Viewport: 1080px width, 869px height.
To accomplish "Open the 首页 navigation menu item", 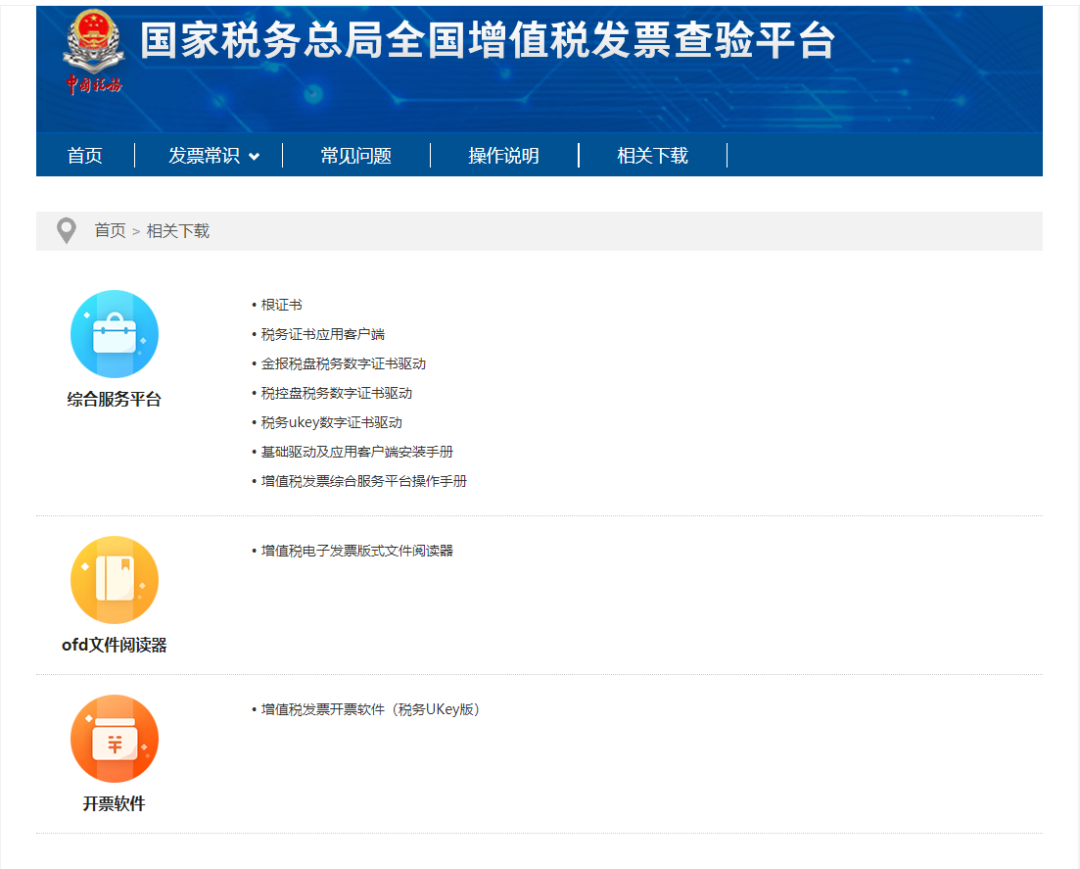I will click(85, 156).
